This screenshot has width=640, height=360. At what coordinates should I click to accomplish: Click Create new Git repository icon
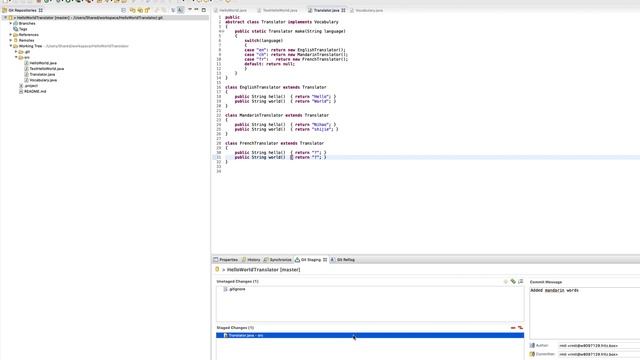point(147,10)
